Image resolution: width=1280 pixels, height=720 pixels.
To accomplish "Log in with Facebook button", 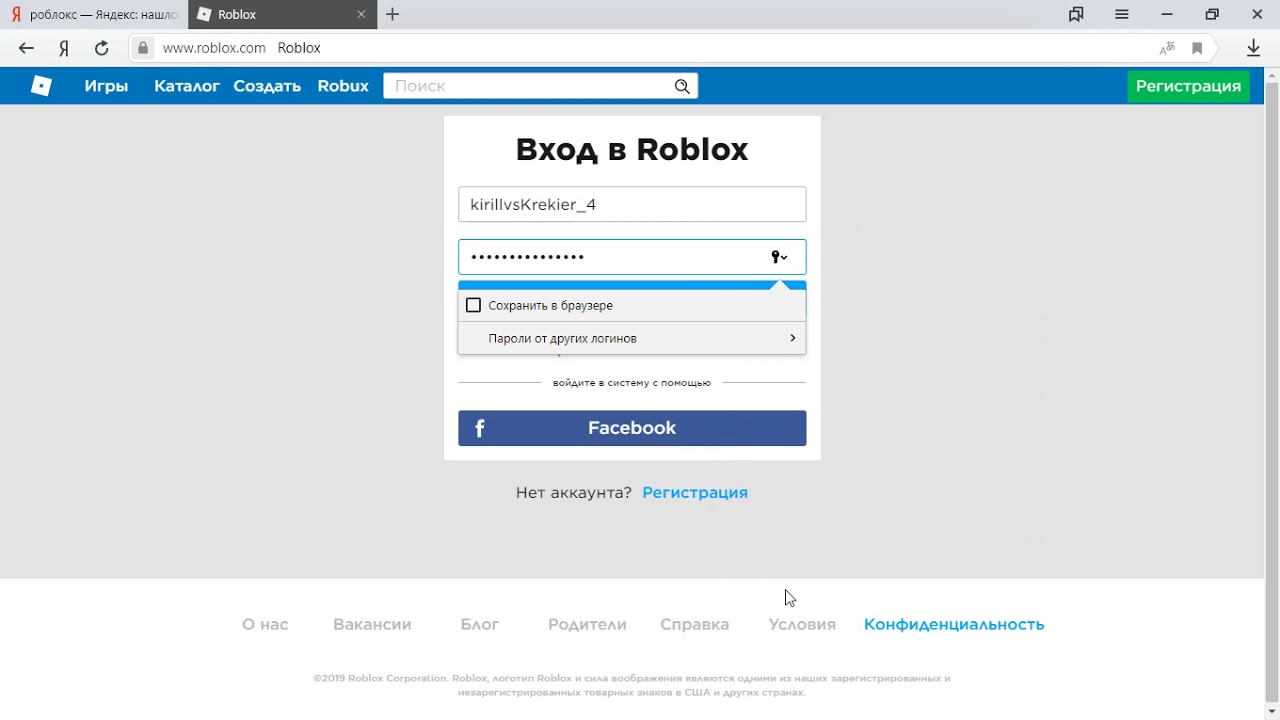I will (x=632, y=428).
